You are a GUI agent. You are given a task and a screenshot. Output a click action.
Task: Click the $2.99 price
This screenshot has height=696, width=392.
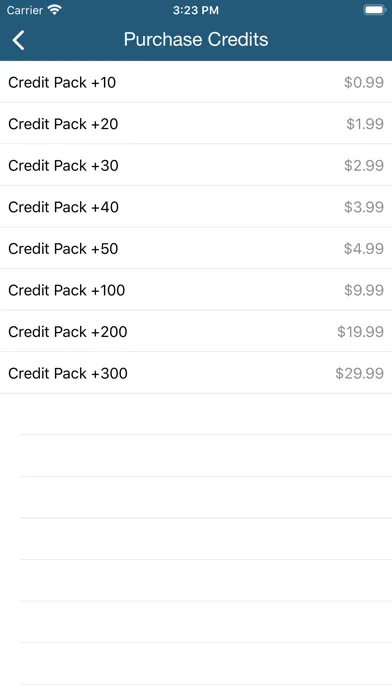click(364, 165)
